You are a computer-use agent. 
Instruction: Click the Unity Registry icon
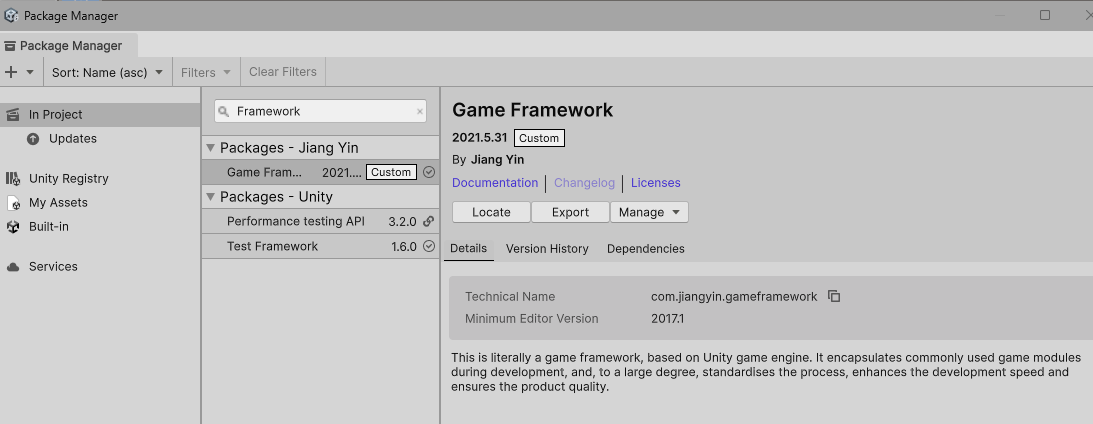point(13,179)
